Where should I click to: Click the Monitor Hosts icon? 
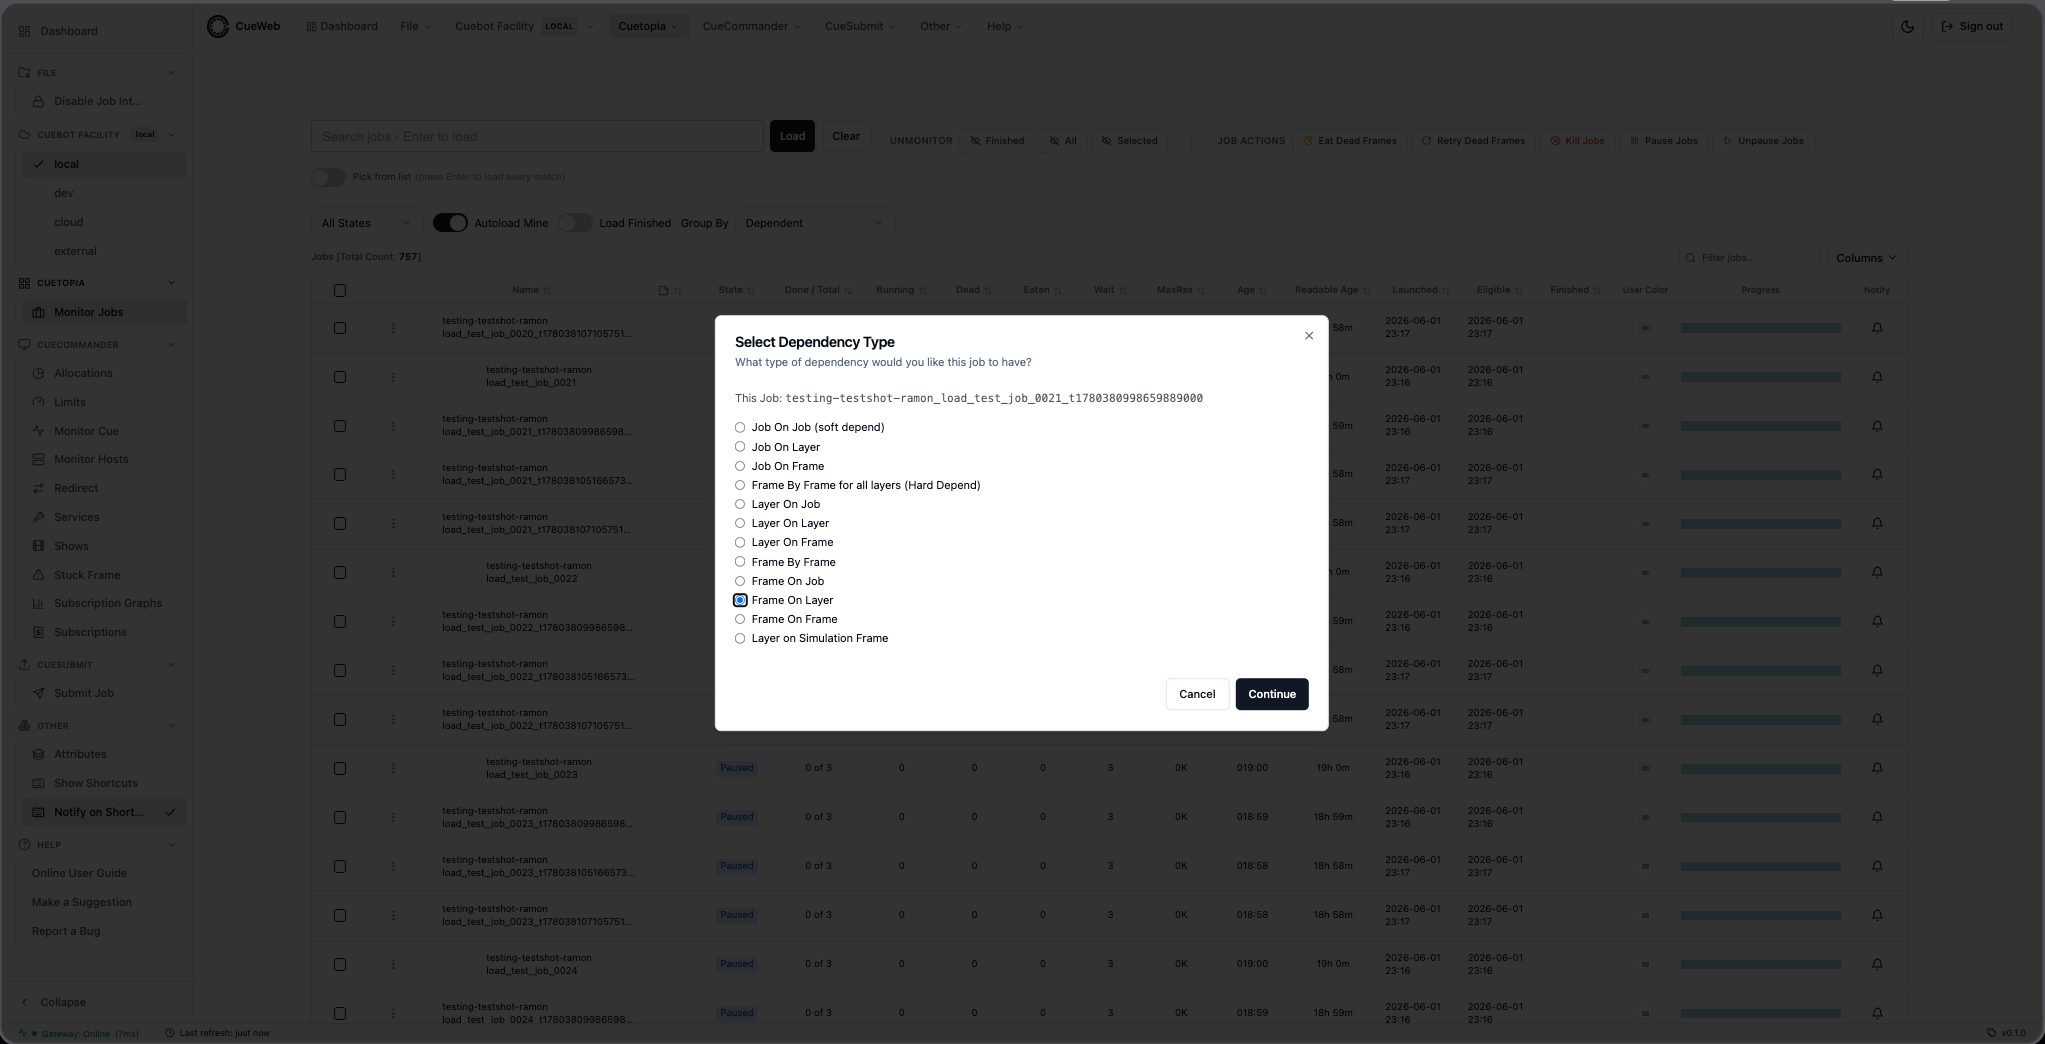38,459
